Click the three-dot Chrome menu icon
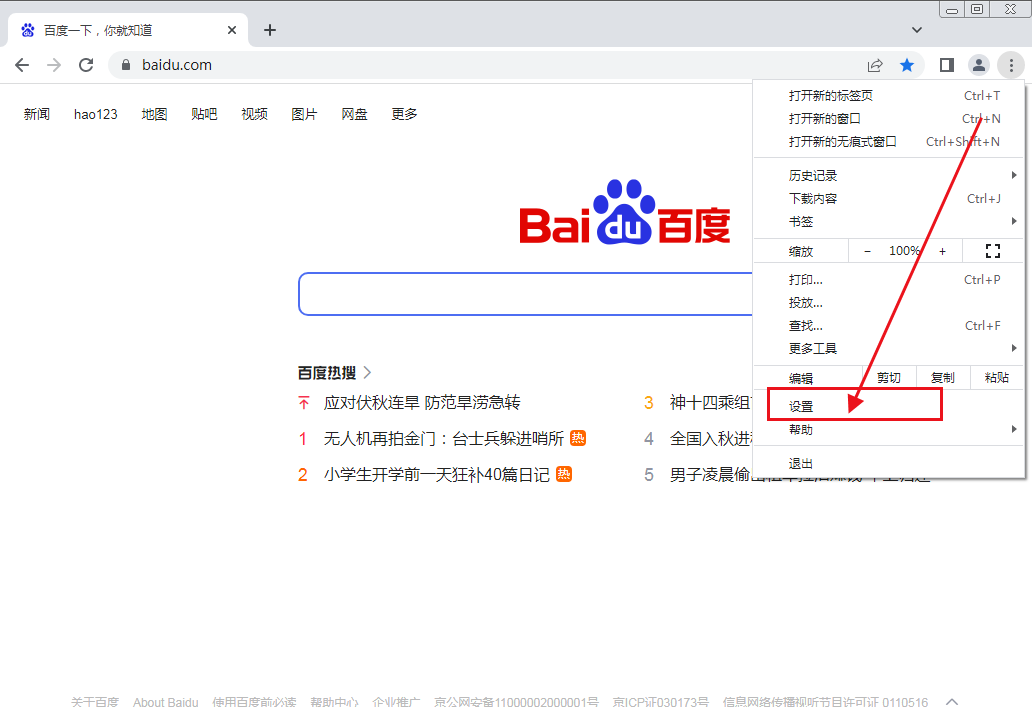1032x707 pixels. [1011, 65]
